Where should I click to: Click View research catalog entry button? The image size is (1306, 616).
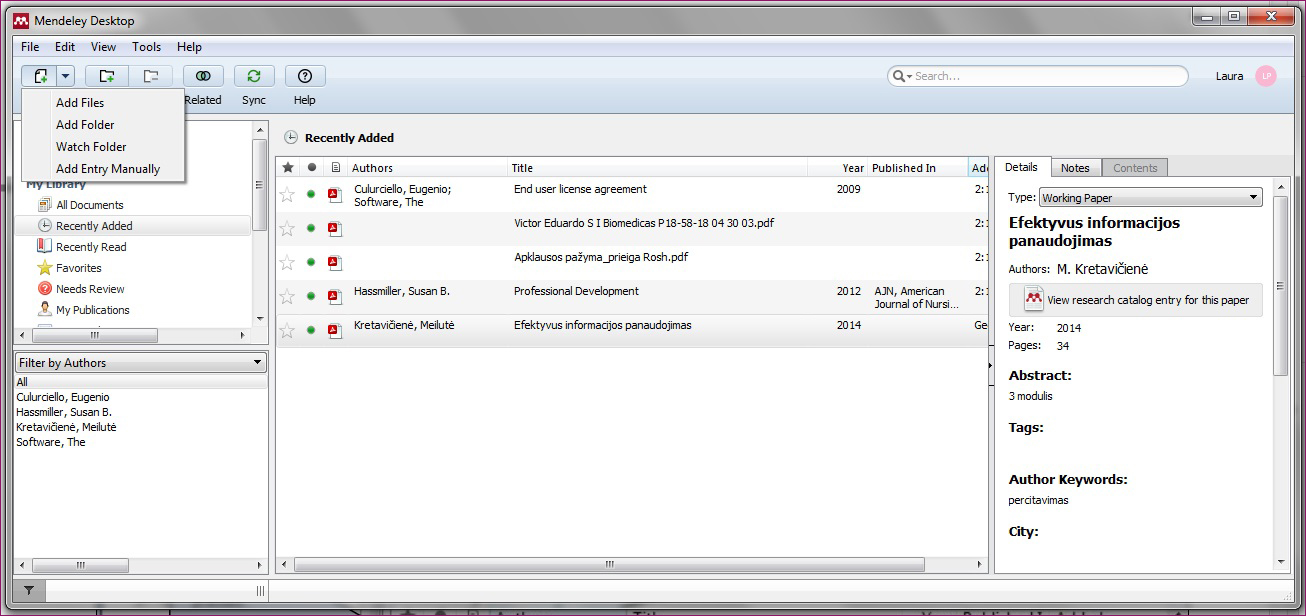coord(1136,300)
